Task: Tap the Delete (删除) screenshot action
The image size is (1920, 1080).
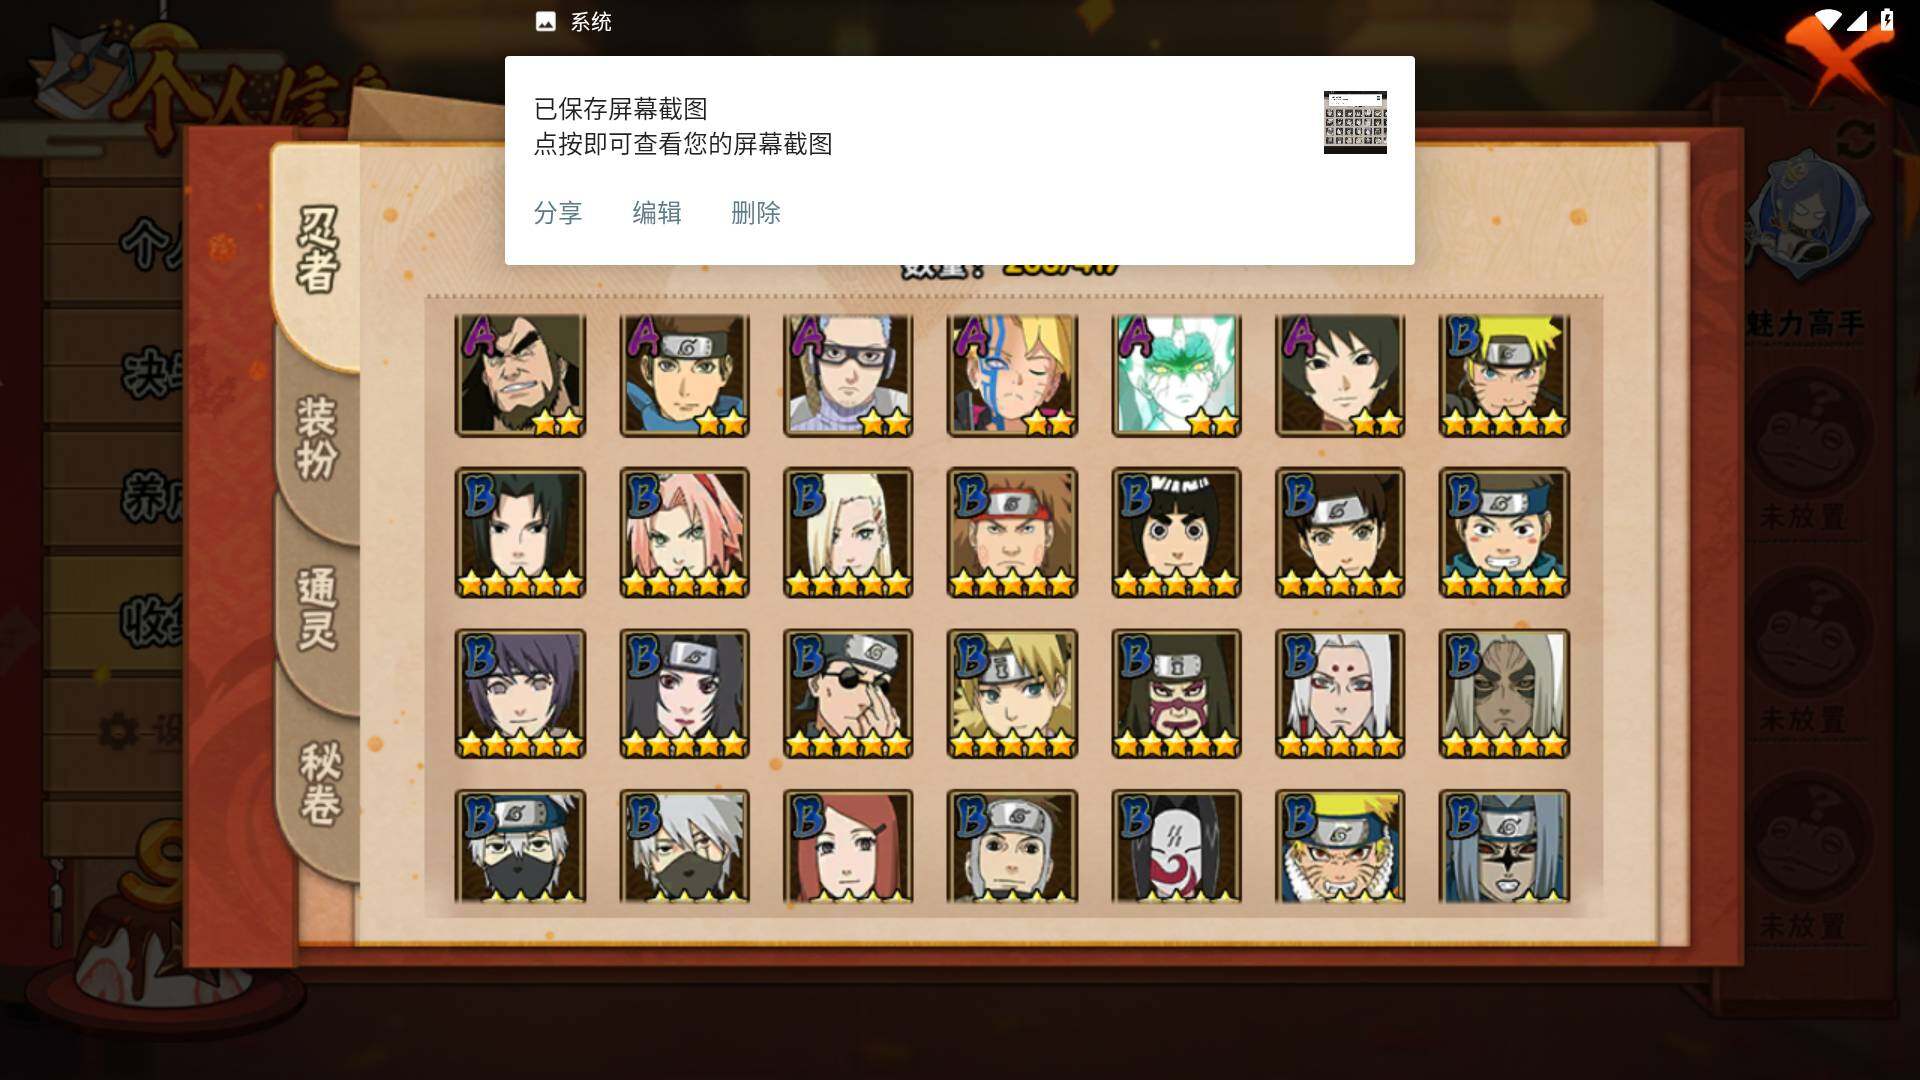Action: [x=755, y=213]
